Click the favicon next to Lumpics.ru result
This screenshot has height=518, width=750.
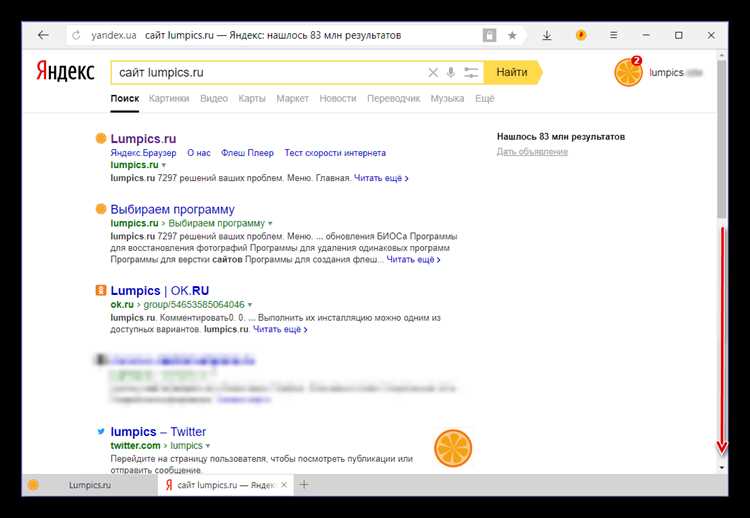[100, 139]
